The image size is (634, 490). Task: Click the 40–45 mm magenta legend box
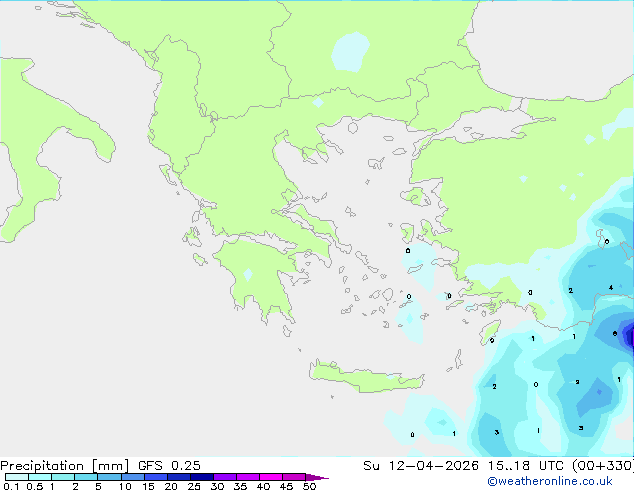(x=271, y=477)
